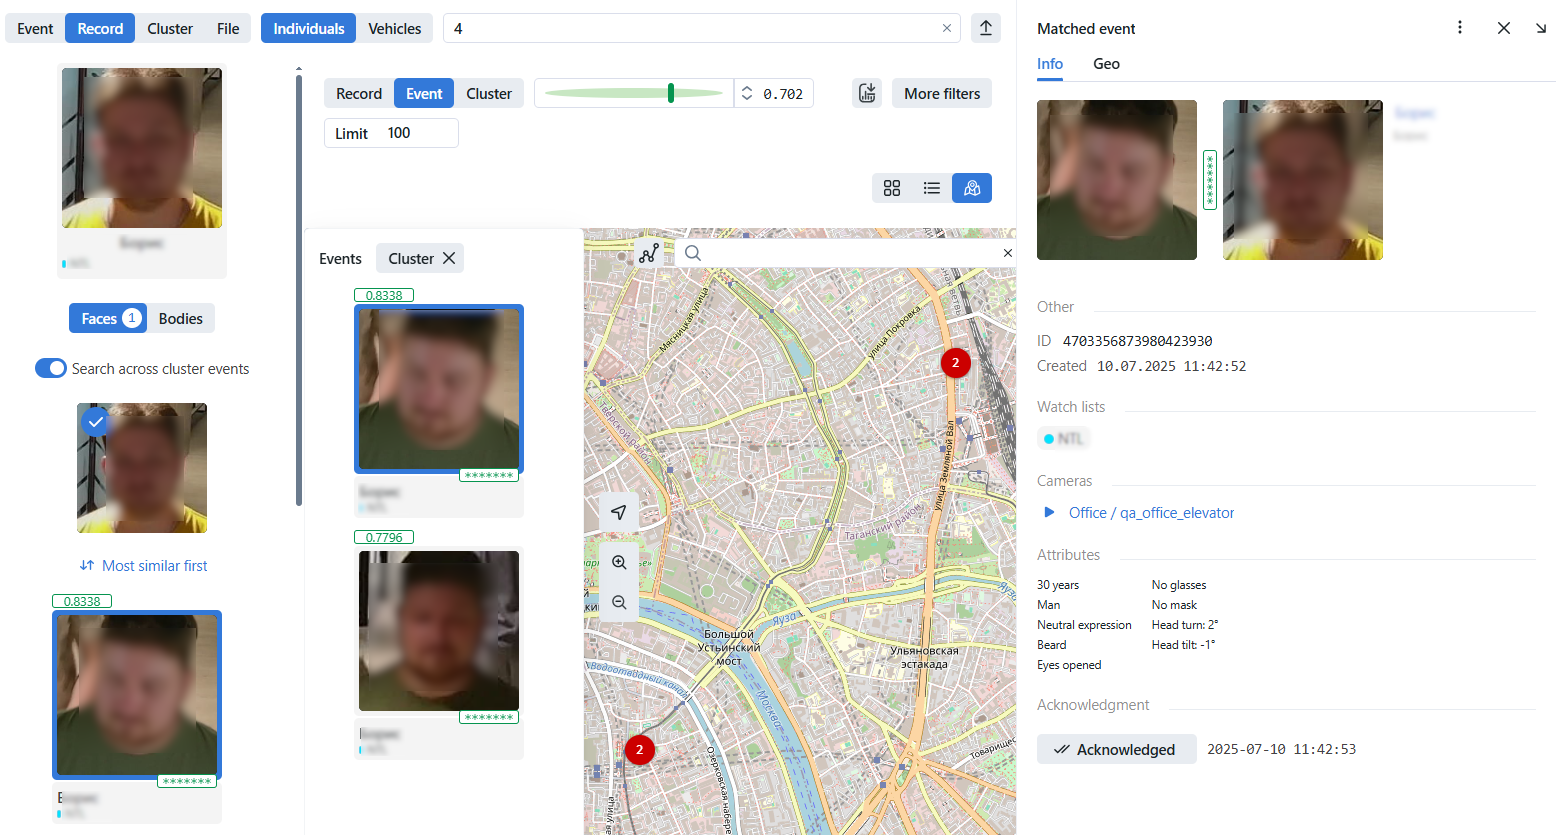Click the upload icon next to search field

click(985, 27)
